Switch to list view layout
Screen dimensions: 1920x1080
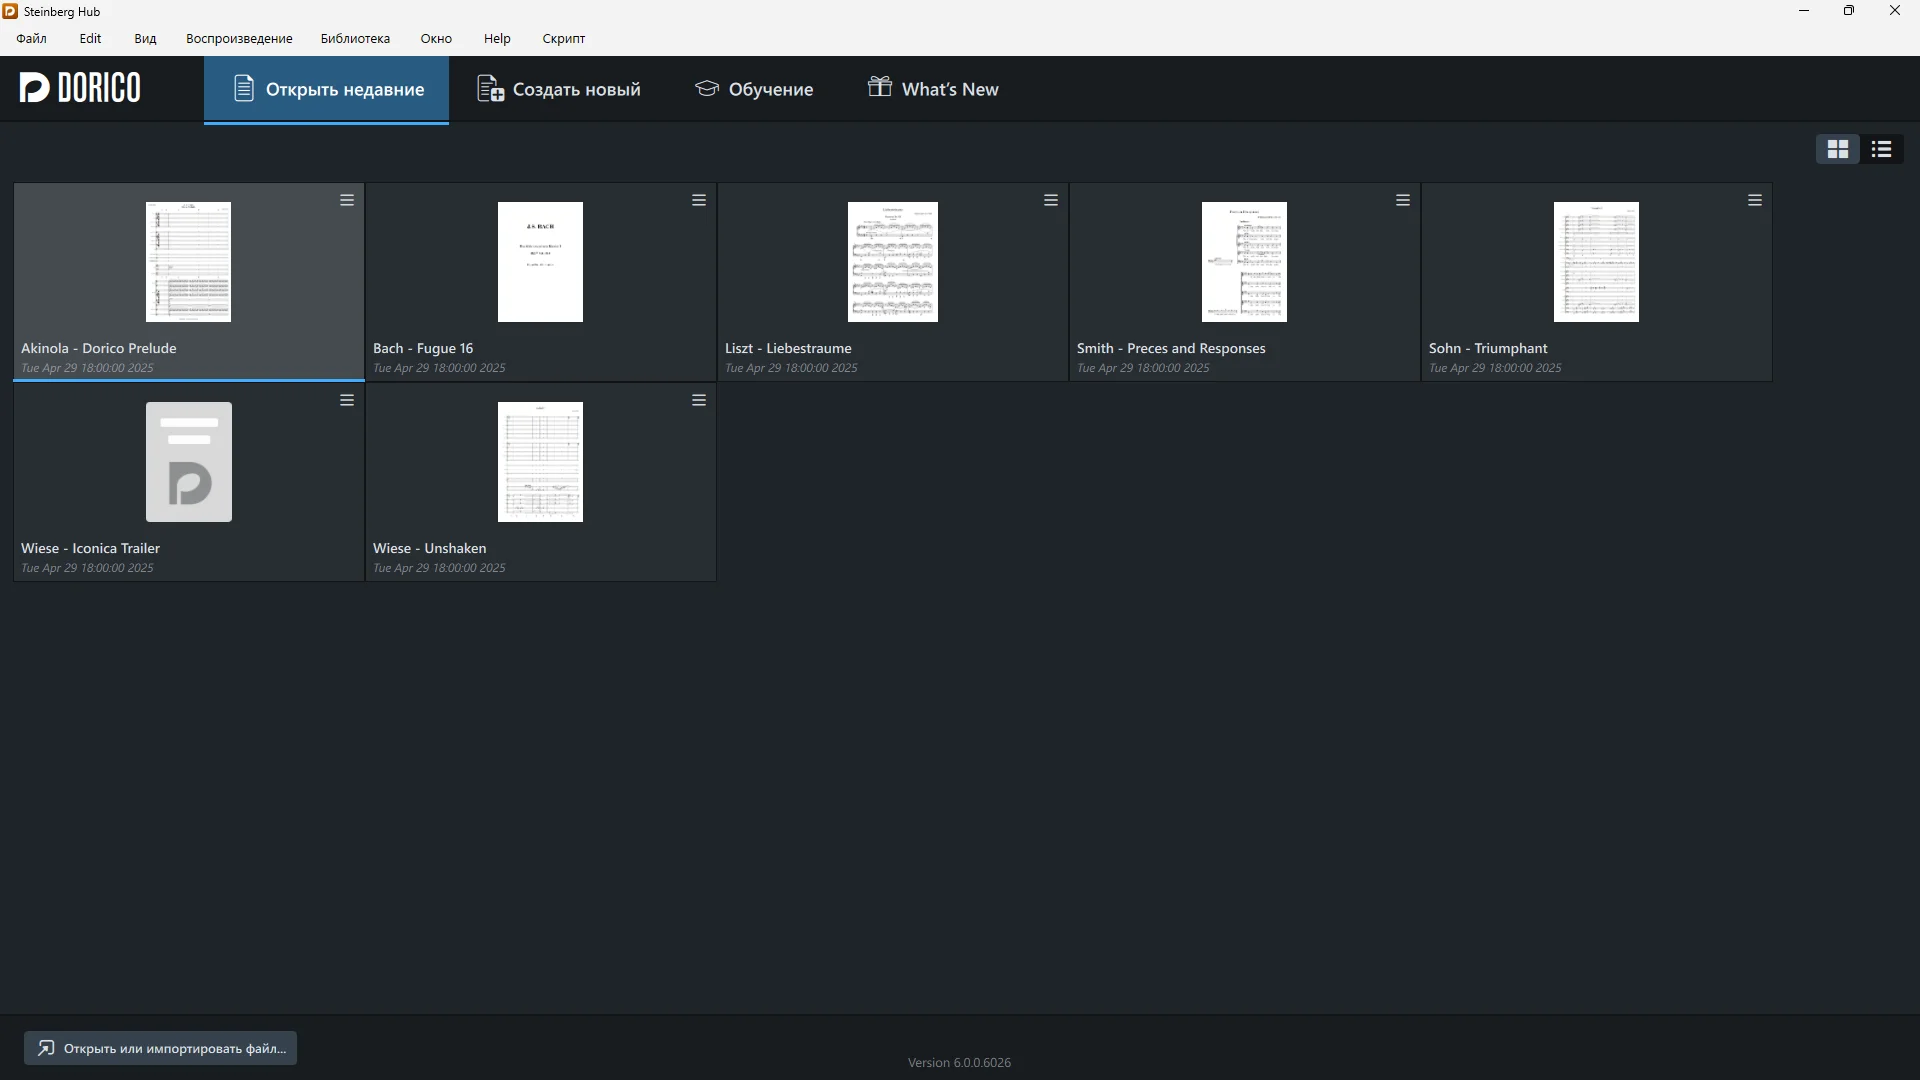click(1882, 149)
